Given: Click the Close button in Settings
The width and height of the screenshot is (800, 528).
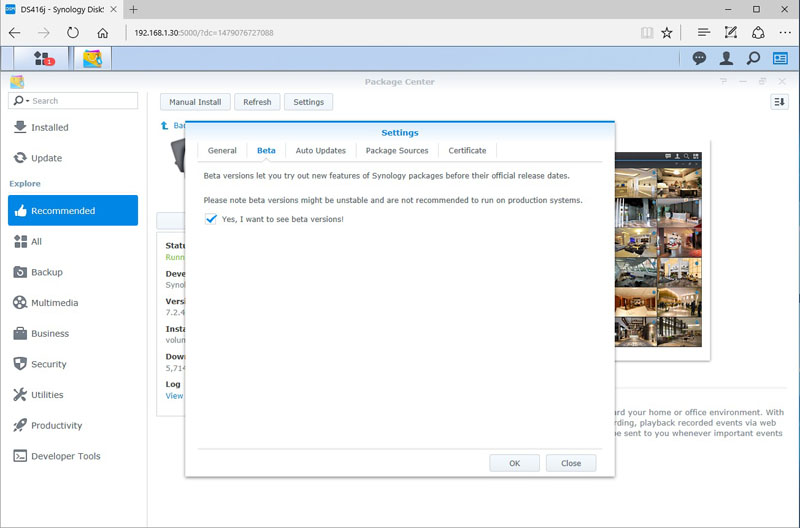Looking at the screenshot, I should coord(571,463).
